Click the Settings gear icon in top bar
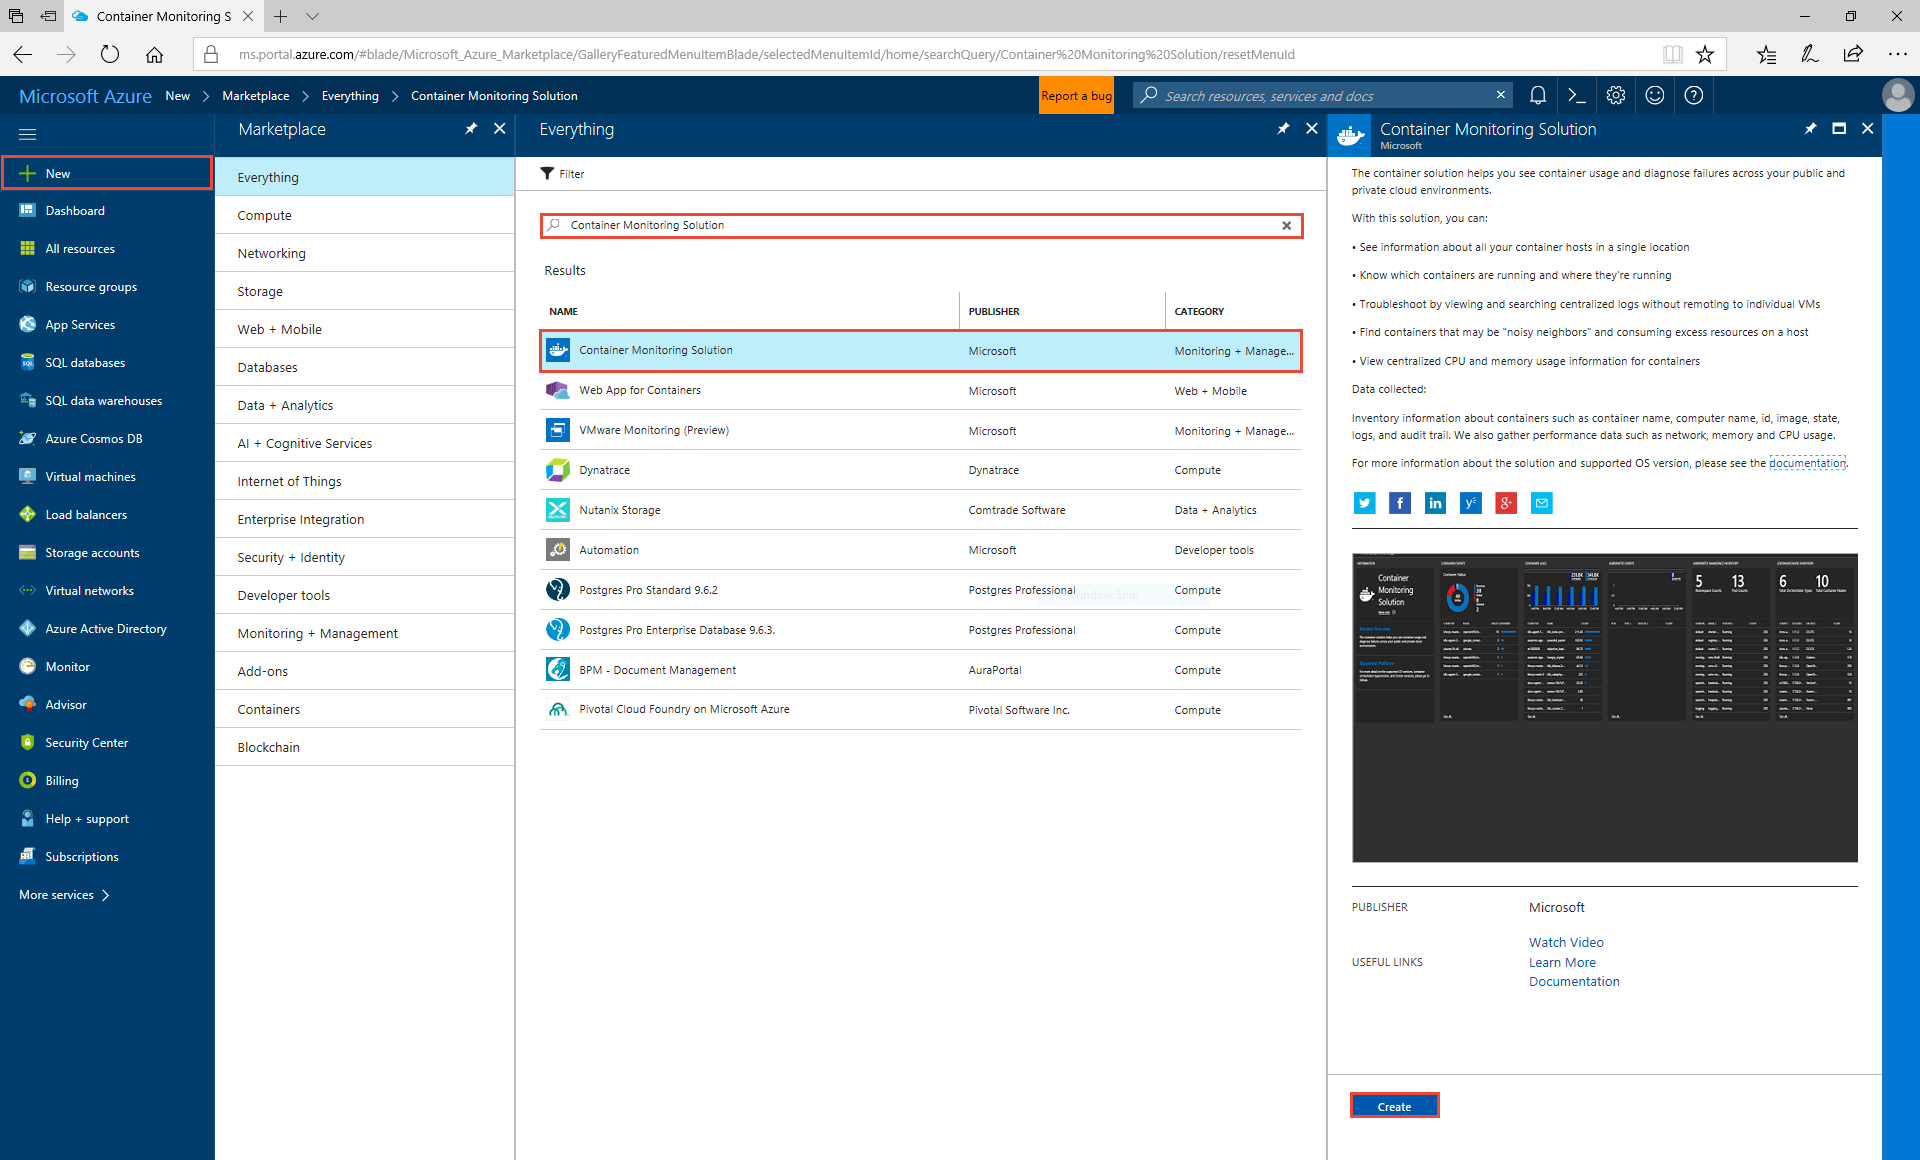Image resolution: width=1920 pixels, height=1160 pixels. tap(1617, 95)
